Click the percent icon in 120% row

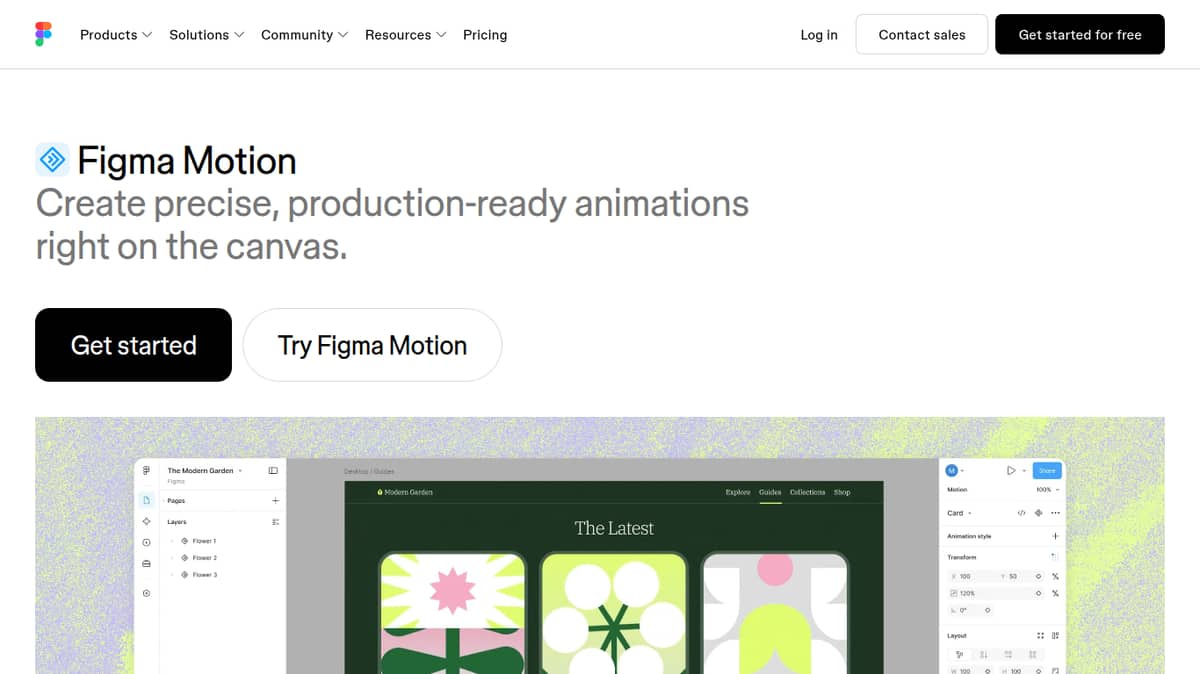[1055, 594]
